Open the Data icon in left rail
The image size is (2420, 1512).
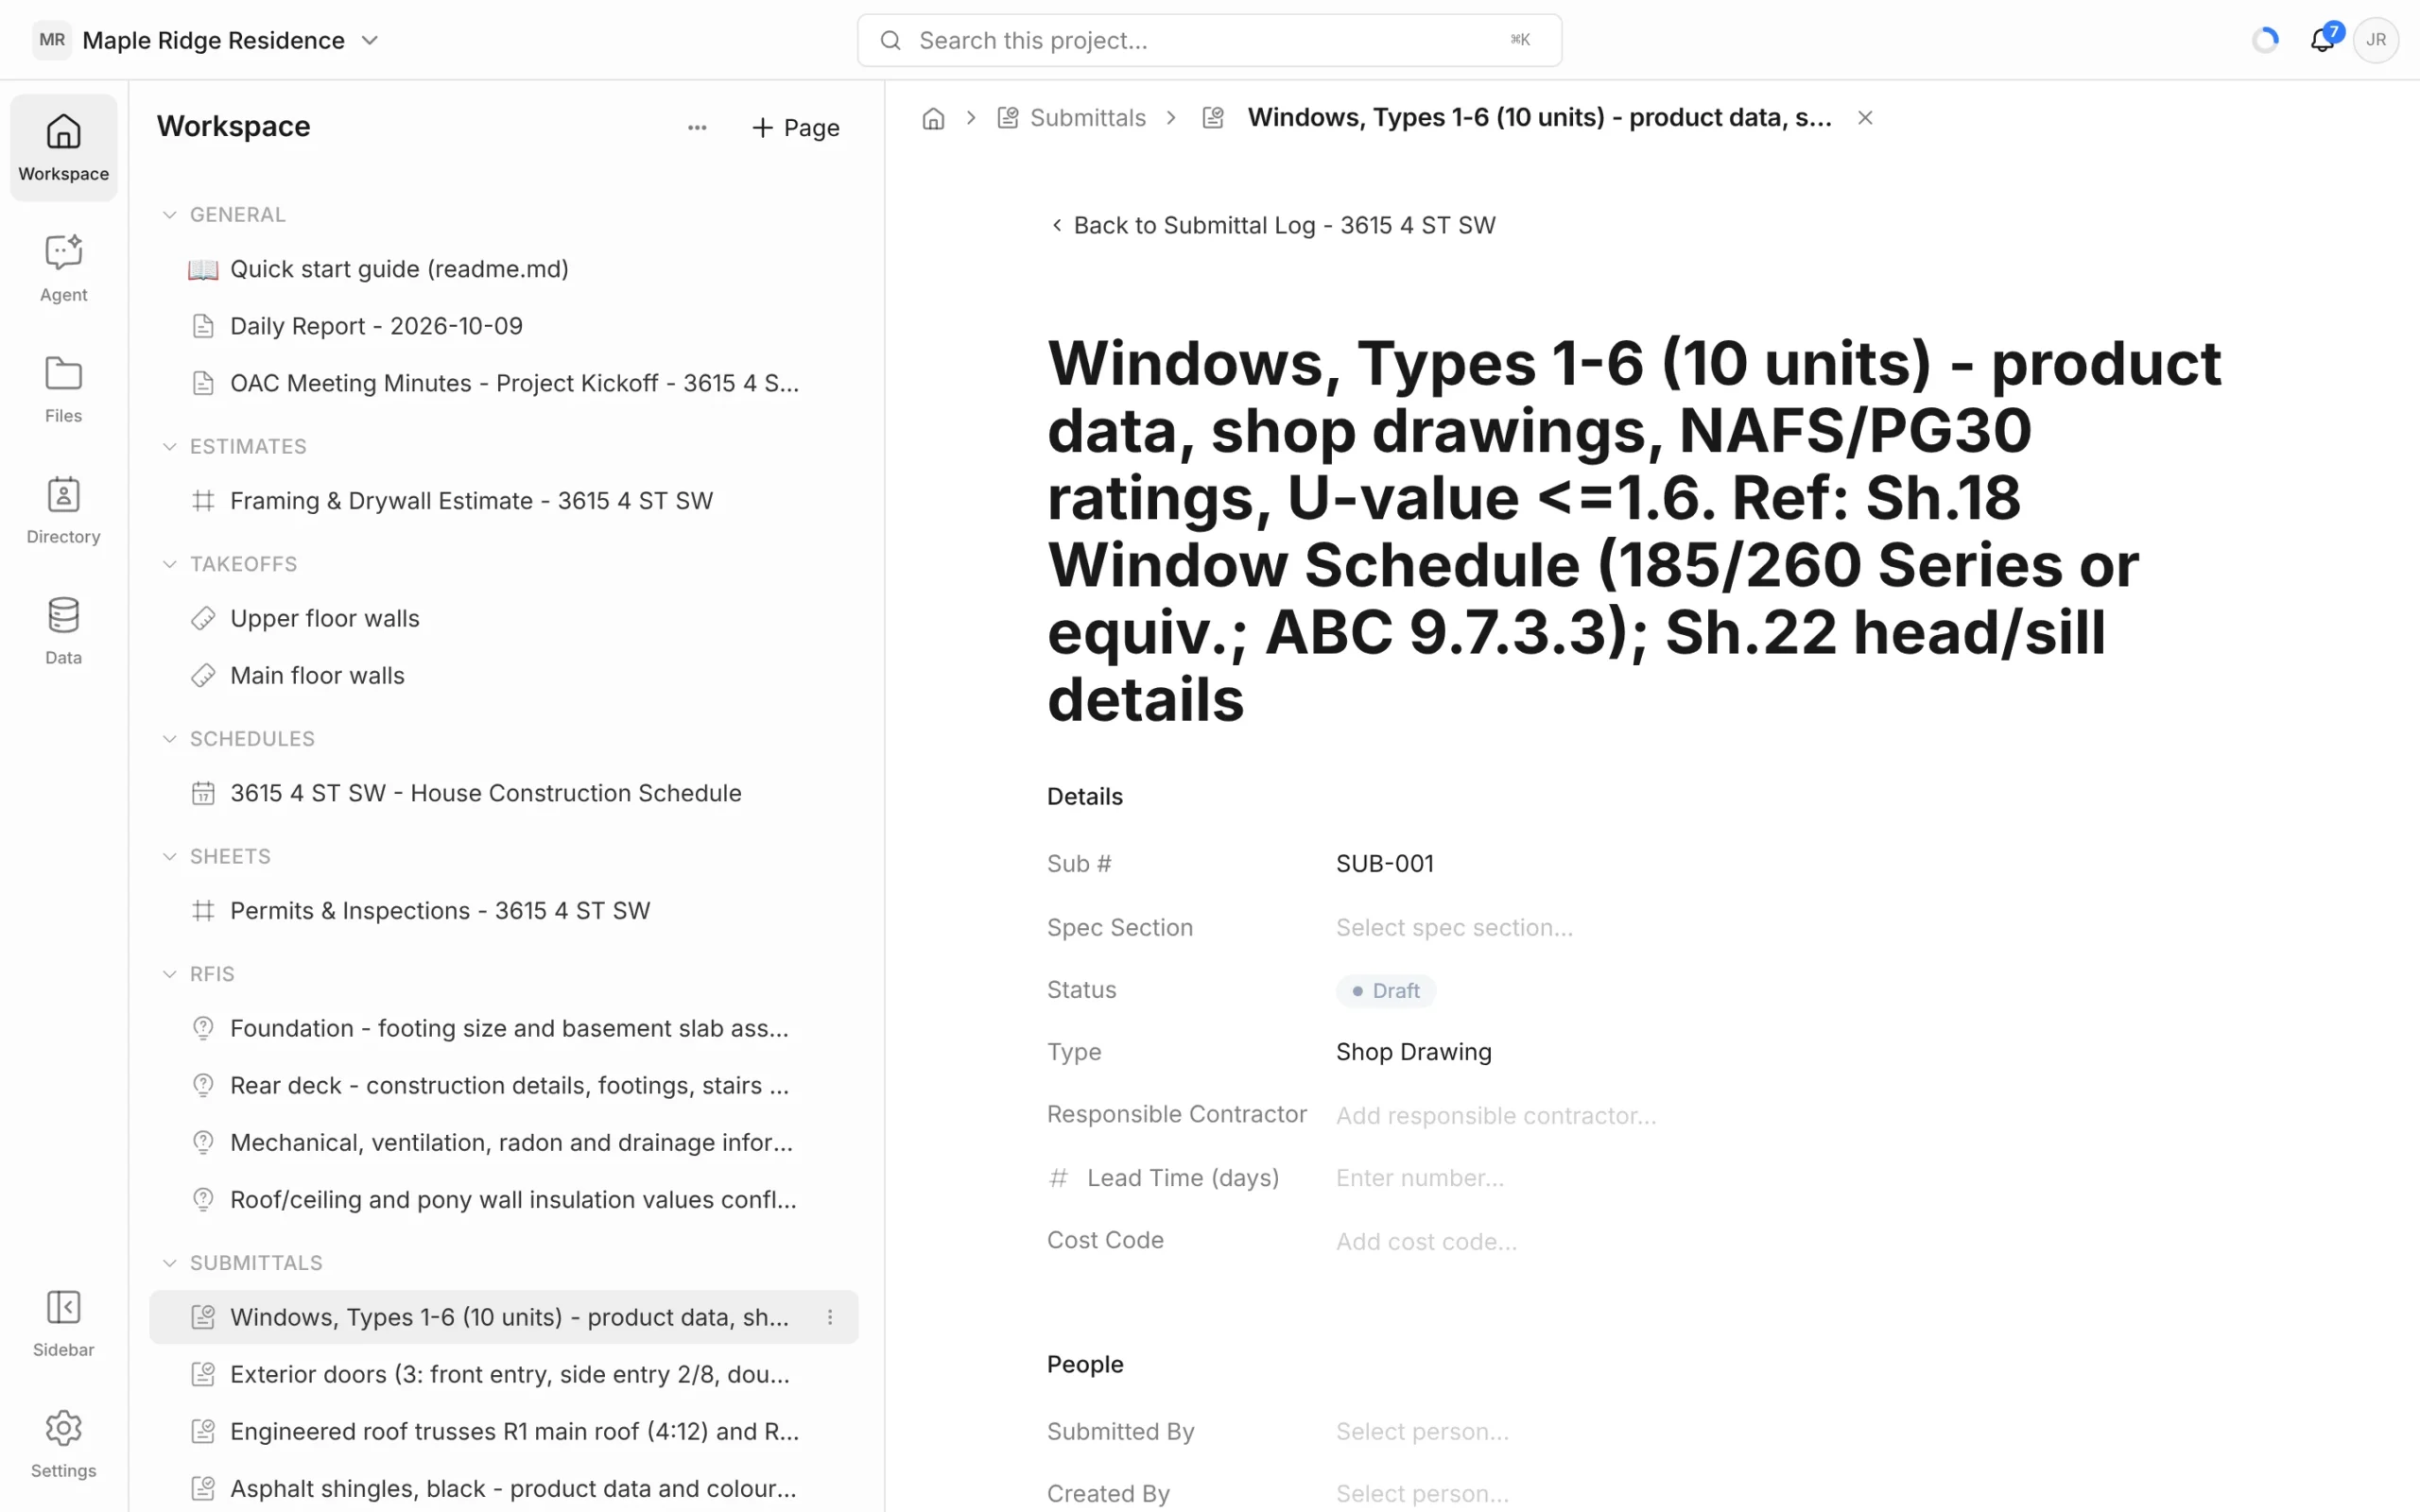[x=63, y=631]
